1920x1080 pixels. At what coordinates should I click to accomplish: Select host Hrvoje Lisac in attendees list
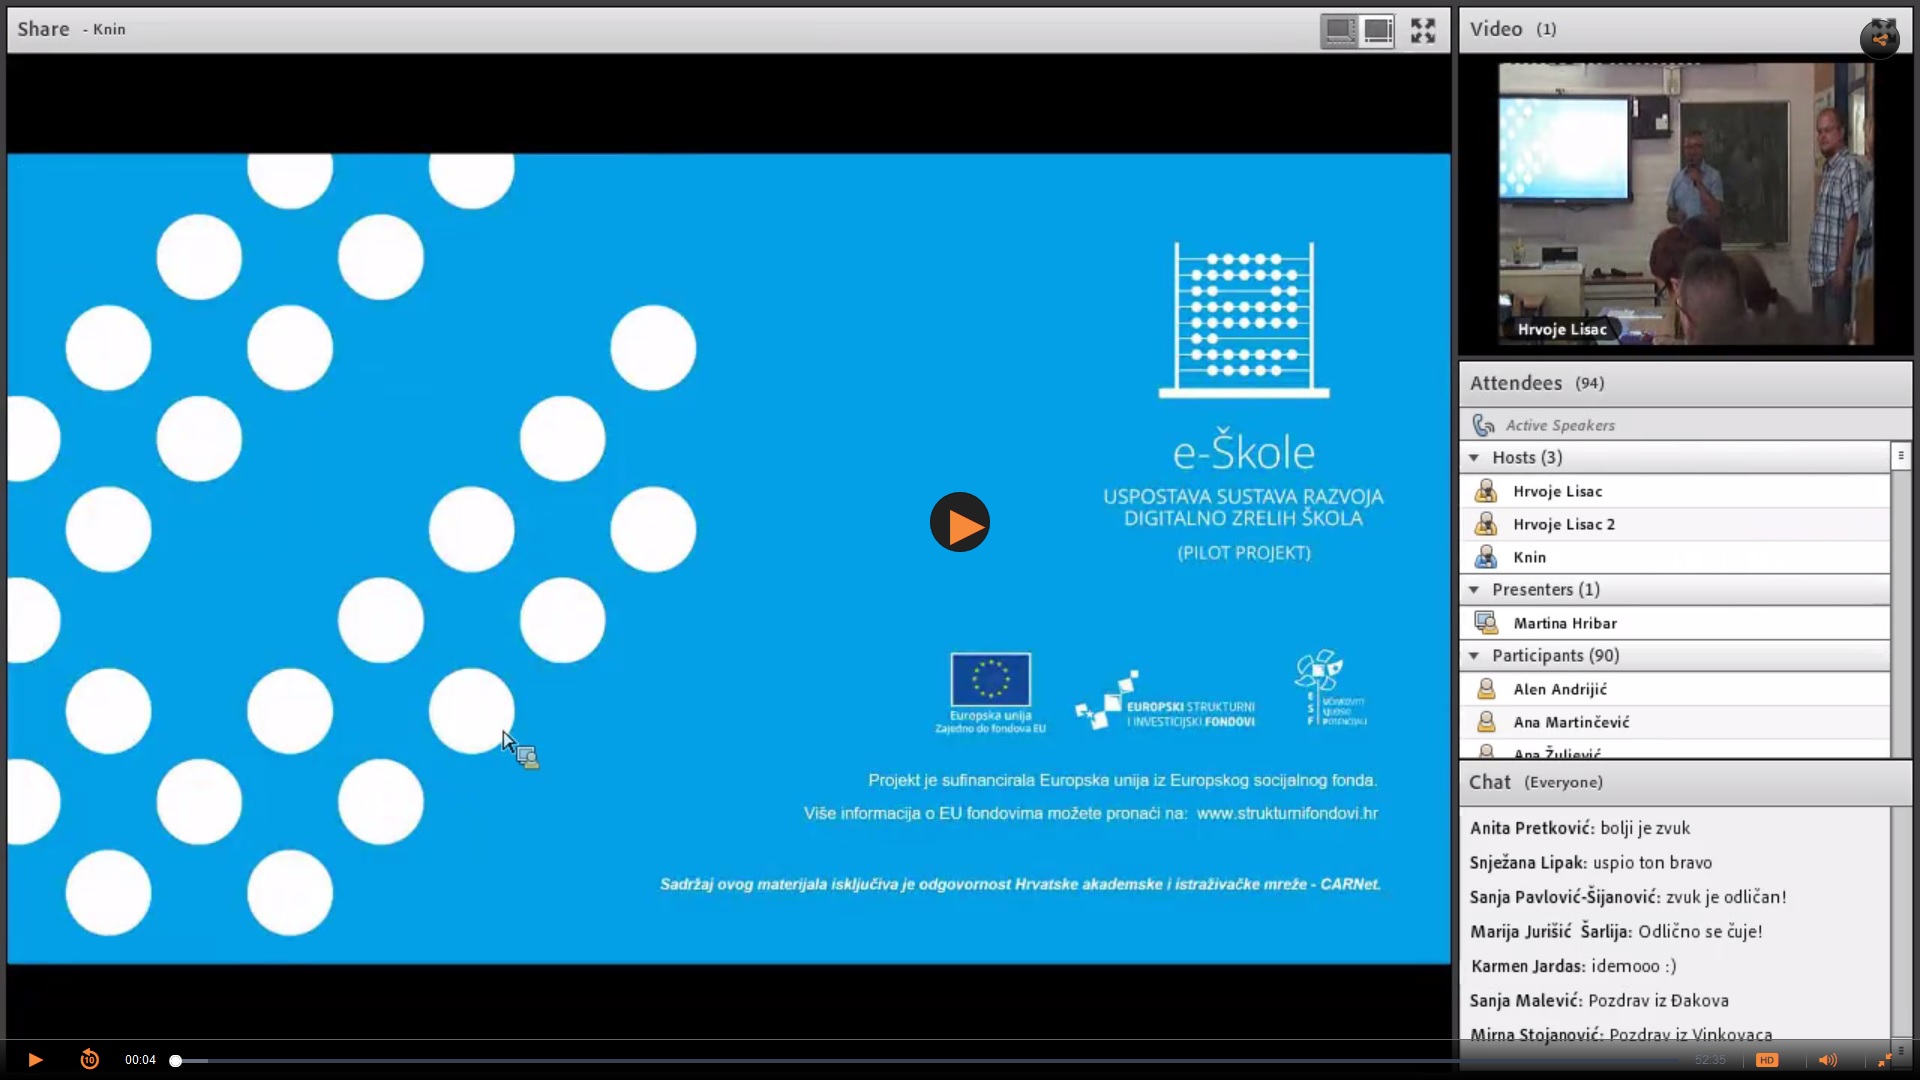[1675, 491]
